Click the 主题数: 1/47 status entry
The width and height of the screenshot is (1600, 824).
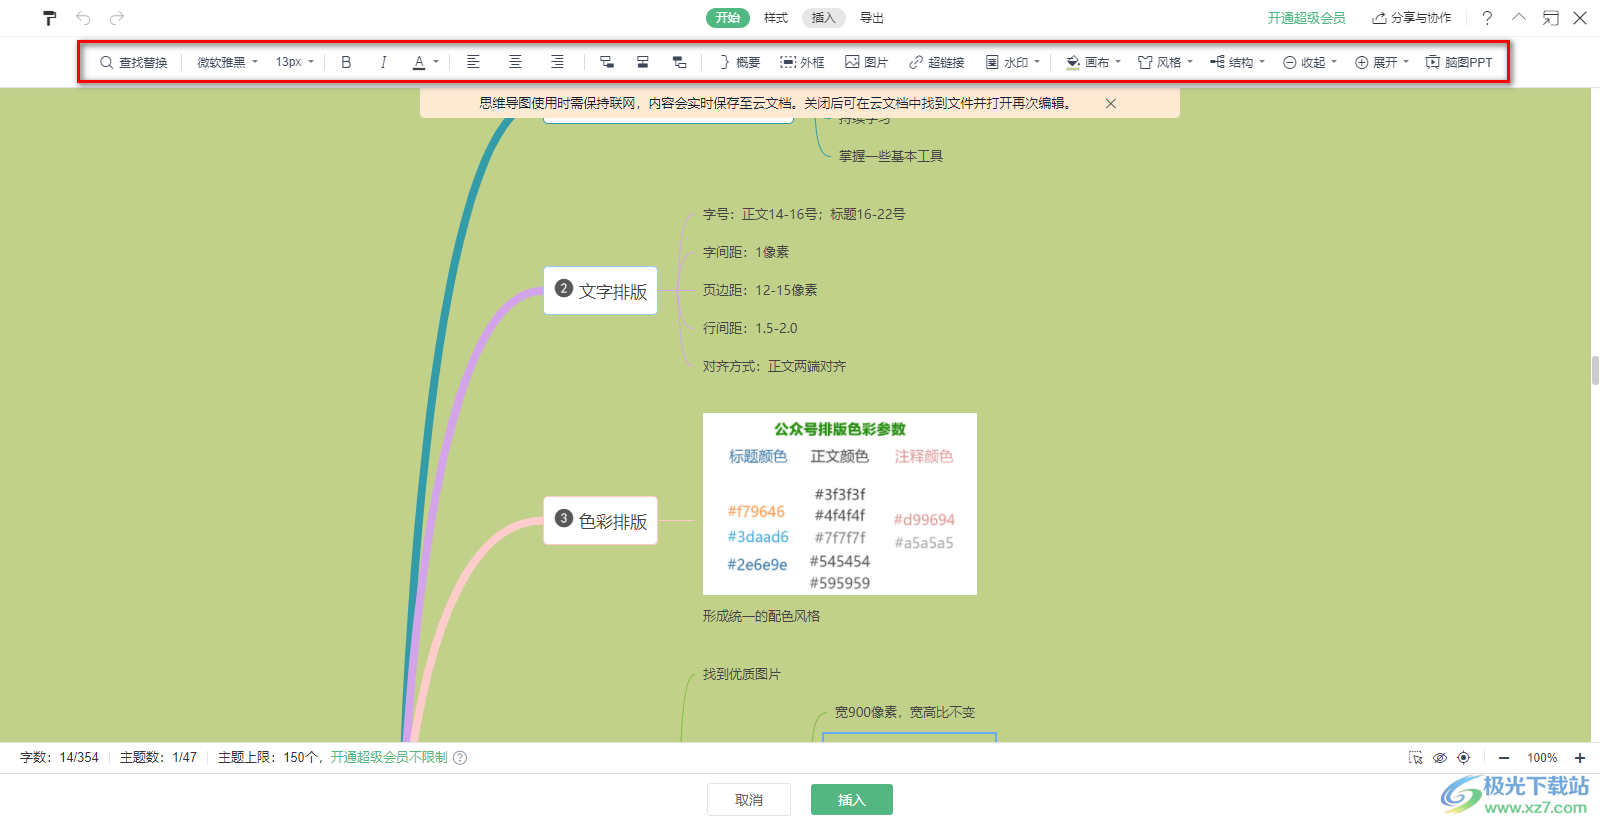[158, 757]
